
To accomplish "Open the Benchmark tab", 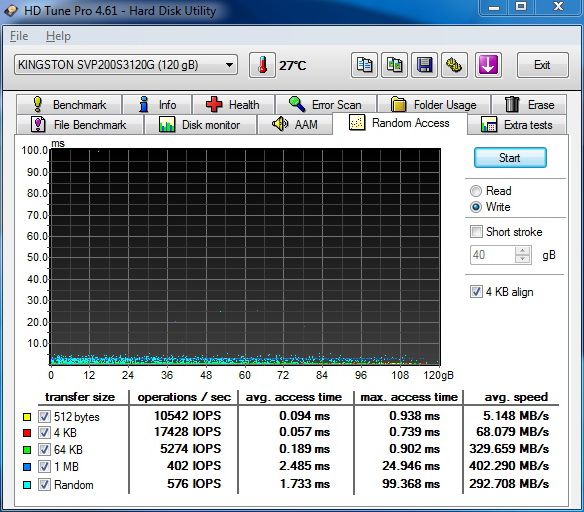I will pyautogui.click(x=69, y=105).
